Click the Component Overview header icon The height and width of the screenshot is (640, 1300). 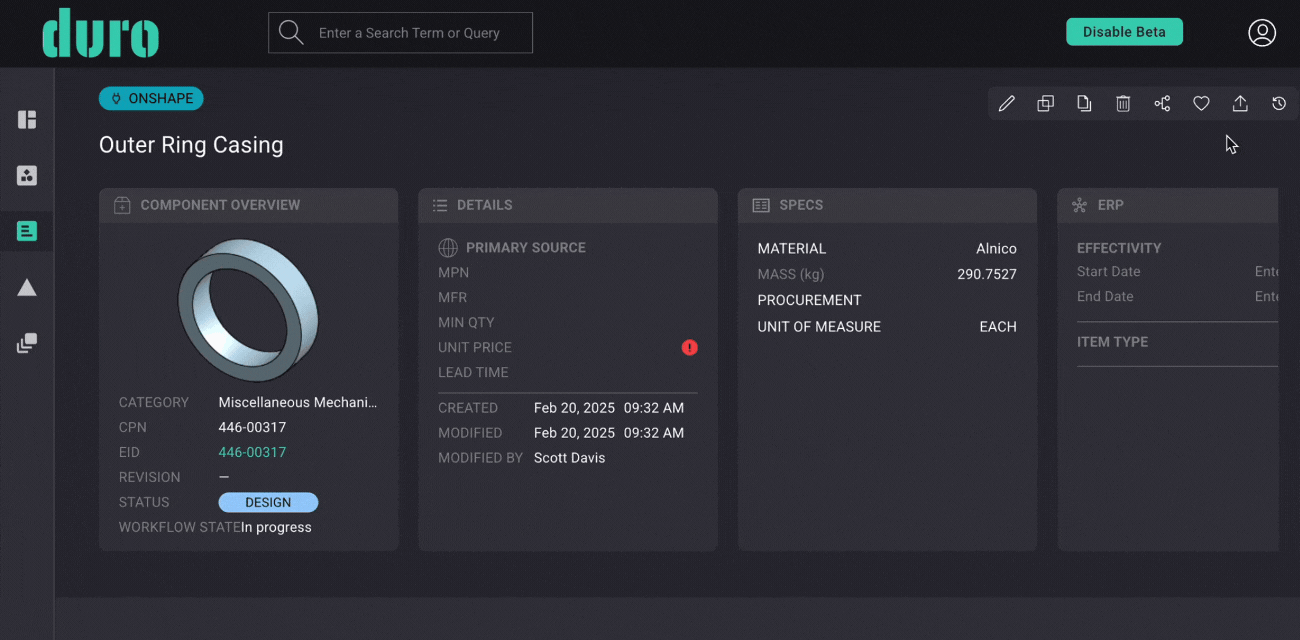click(122, 205)
